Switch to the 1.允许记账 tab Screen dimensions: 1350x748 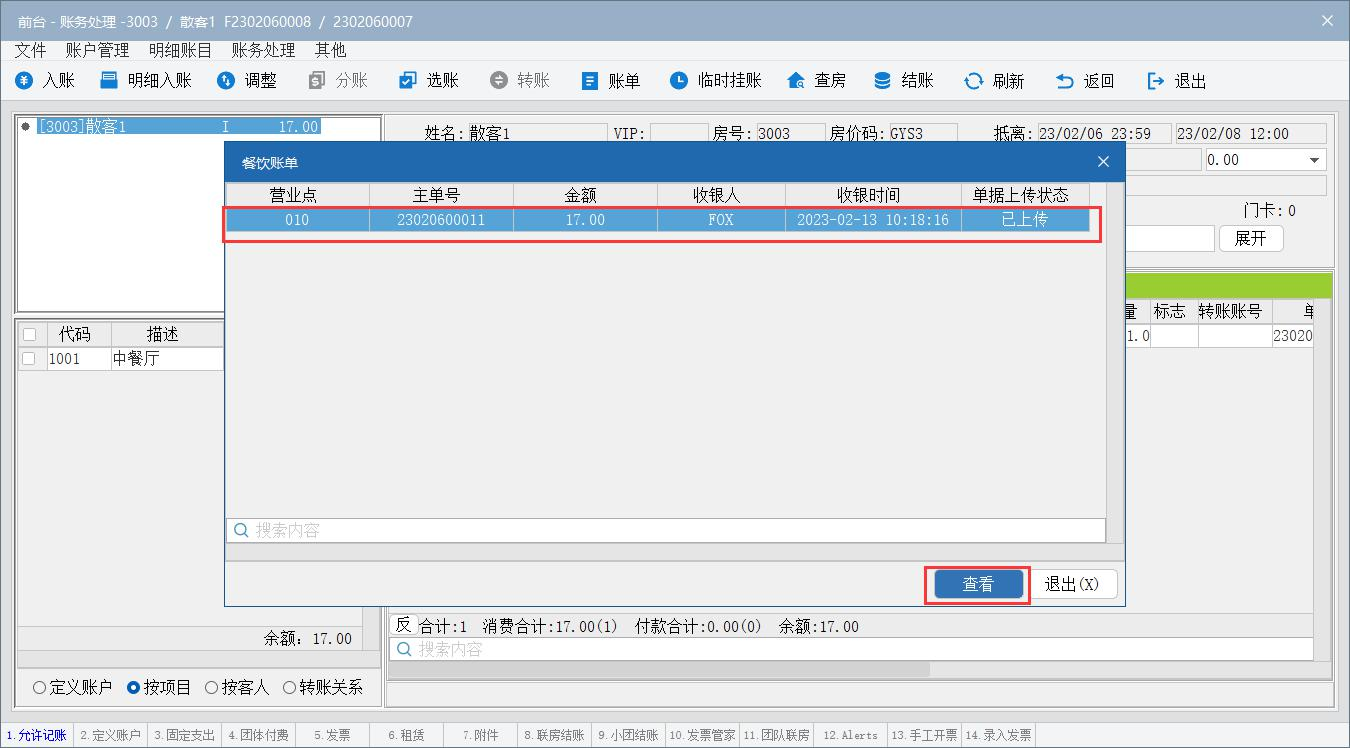coord(36,735)
